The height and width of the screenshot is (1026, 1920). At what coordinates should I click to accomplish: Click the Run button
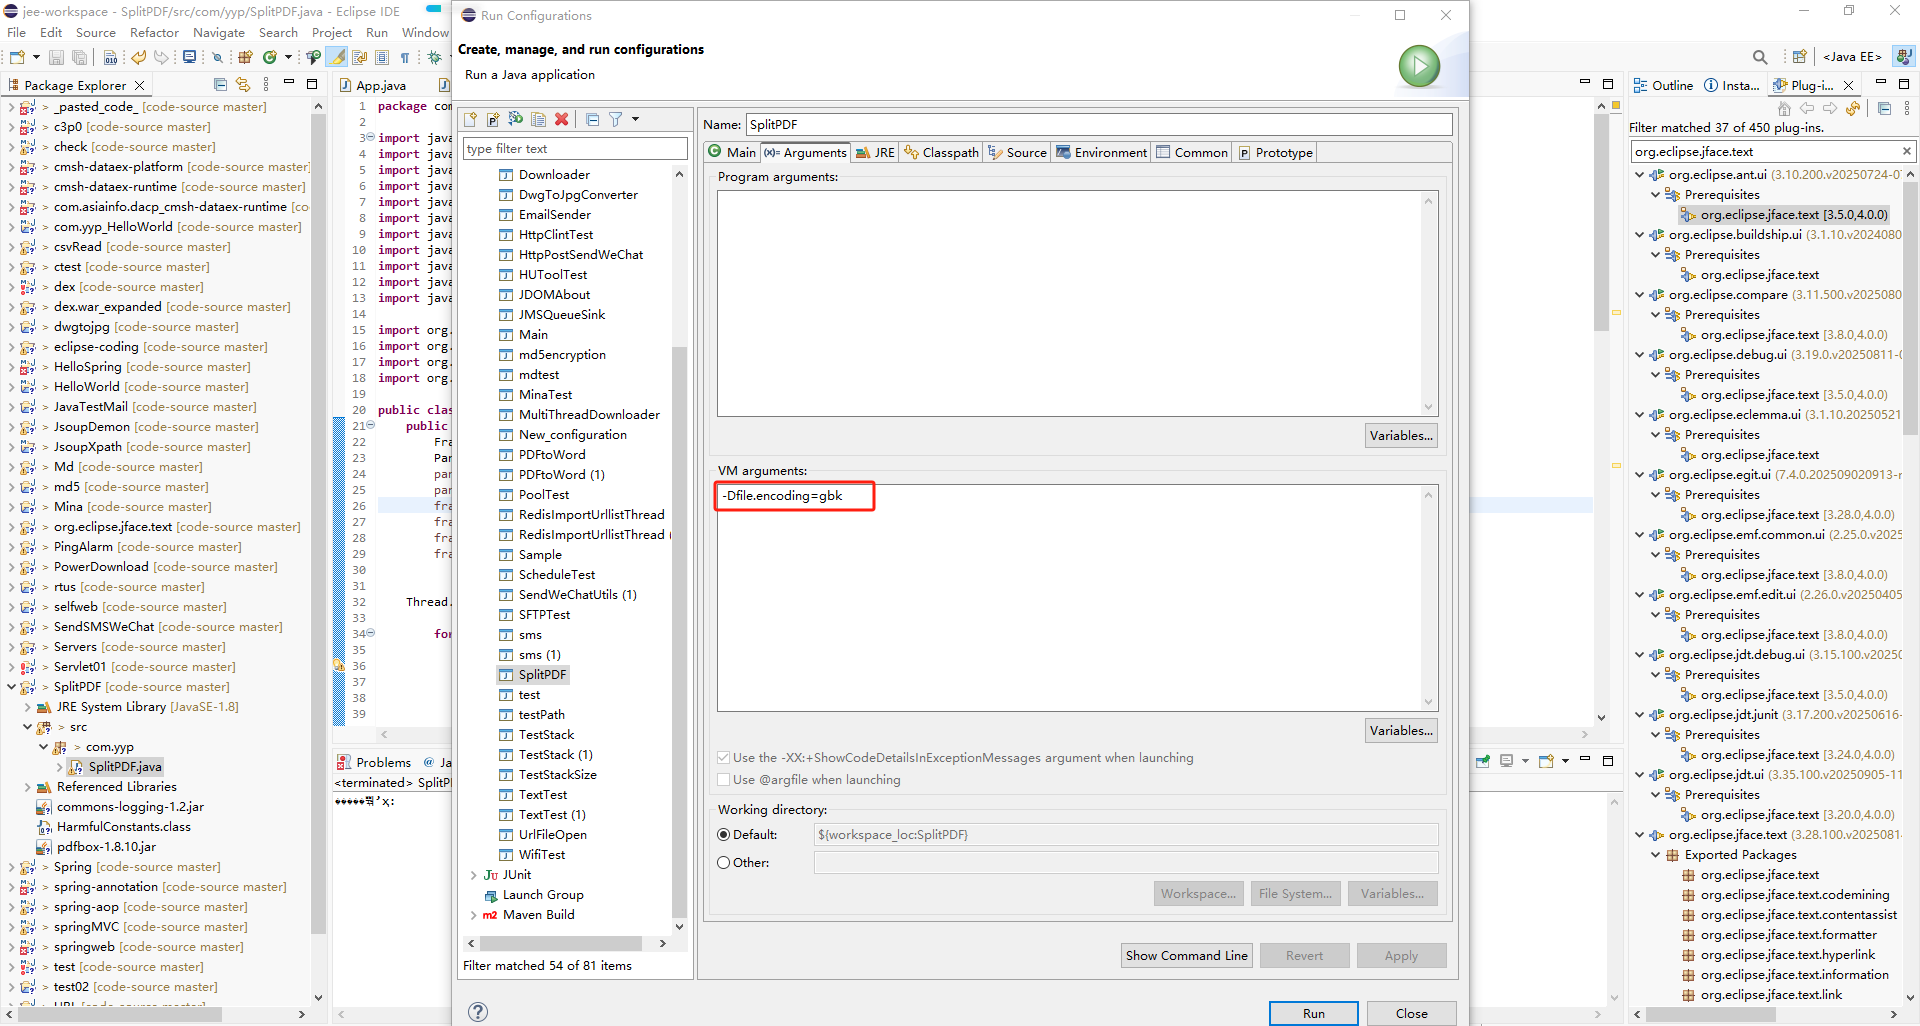[x=1313, y=1013]
